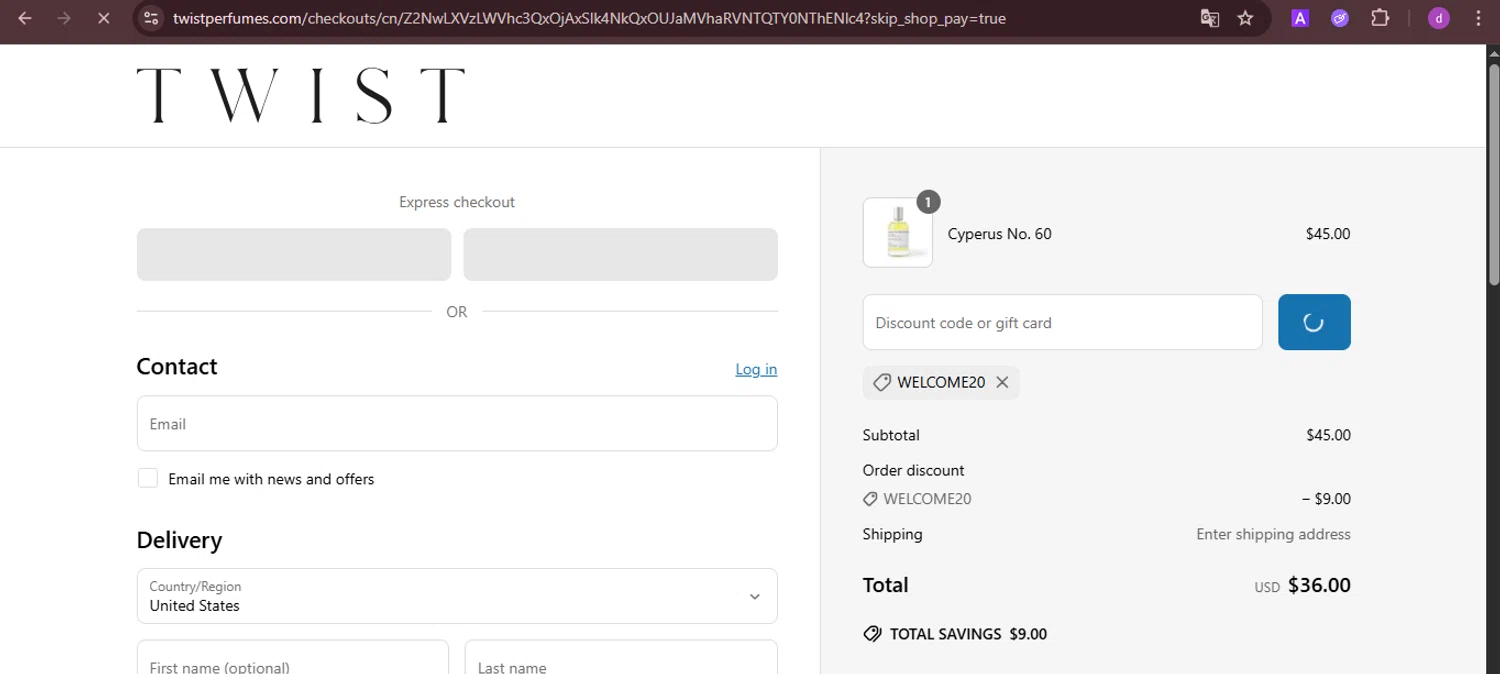Focus the Email input field
Screen dimensions: 1500x674
pos(457,423)
